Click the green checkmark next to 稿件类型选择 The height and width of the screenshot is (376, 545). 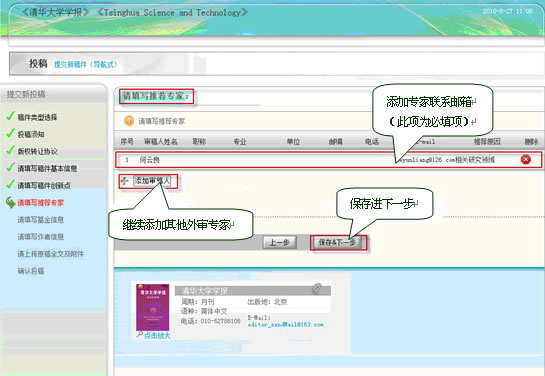pos(10,116)
